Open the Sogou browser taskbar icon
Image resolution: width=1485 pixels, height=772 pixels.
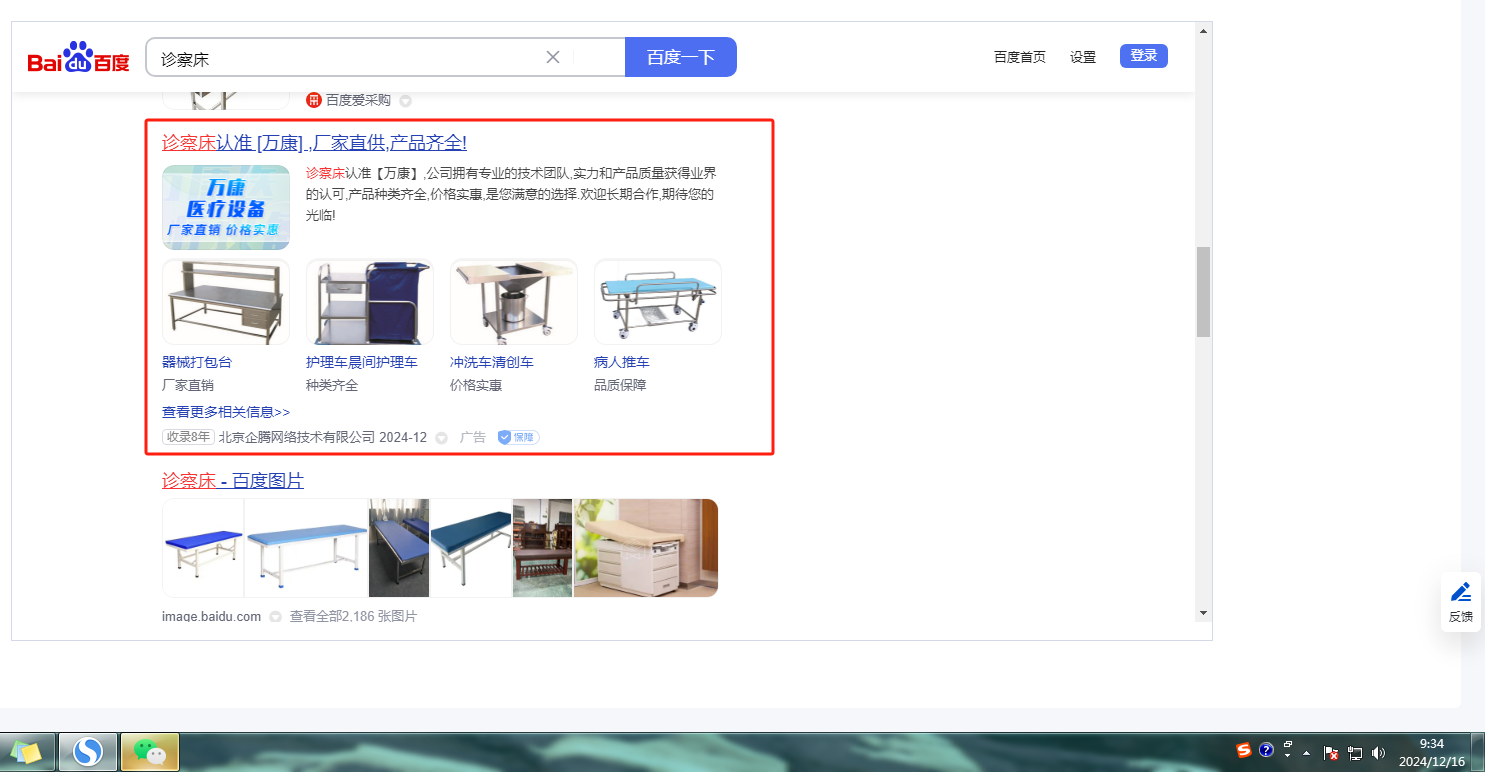[89, 751]
